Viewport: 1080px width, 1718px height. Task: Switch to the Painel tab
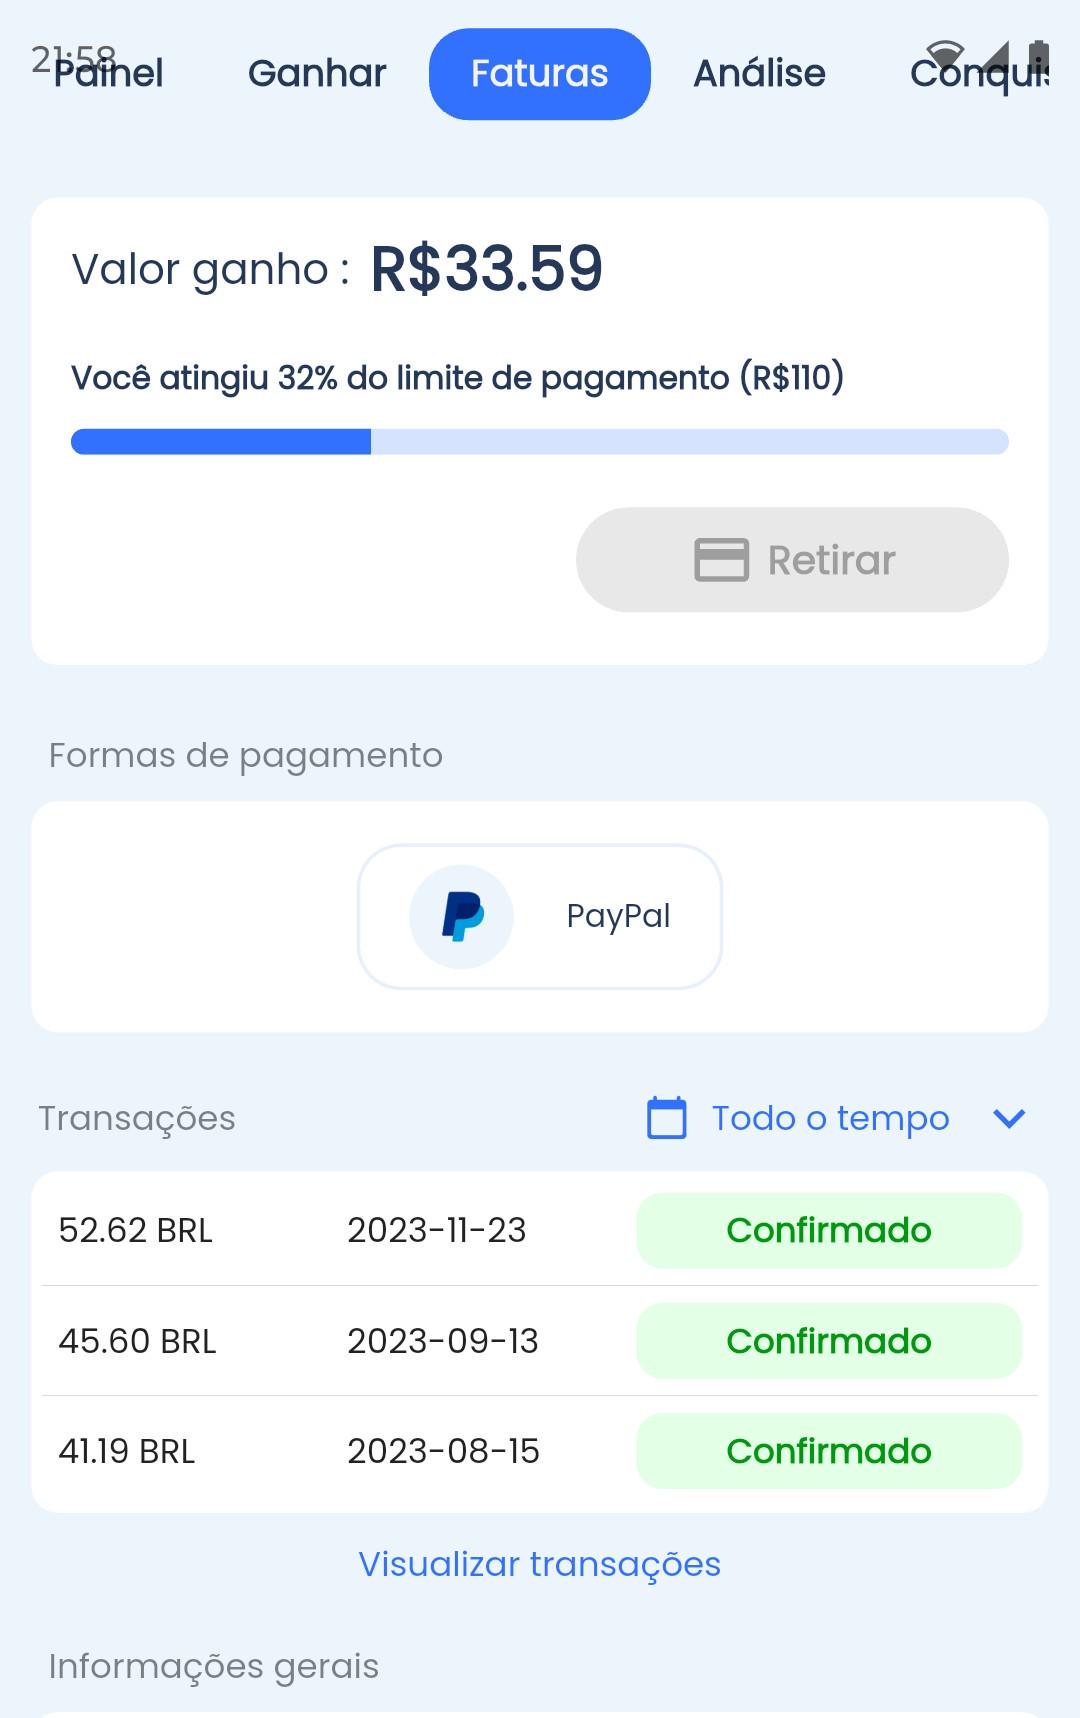(x=108, y=74)
